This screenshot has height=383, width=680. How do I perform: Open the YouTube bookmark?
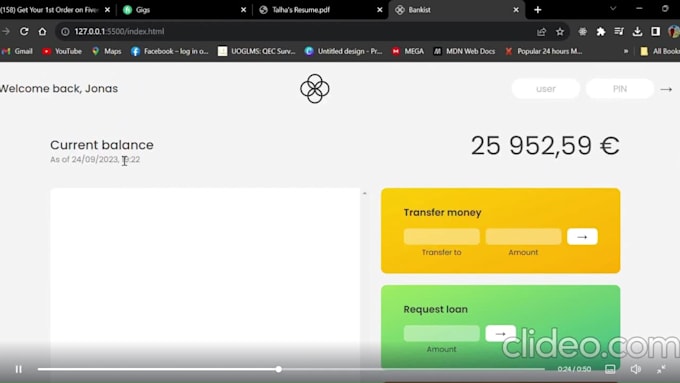62,51
